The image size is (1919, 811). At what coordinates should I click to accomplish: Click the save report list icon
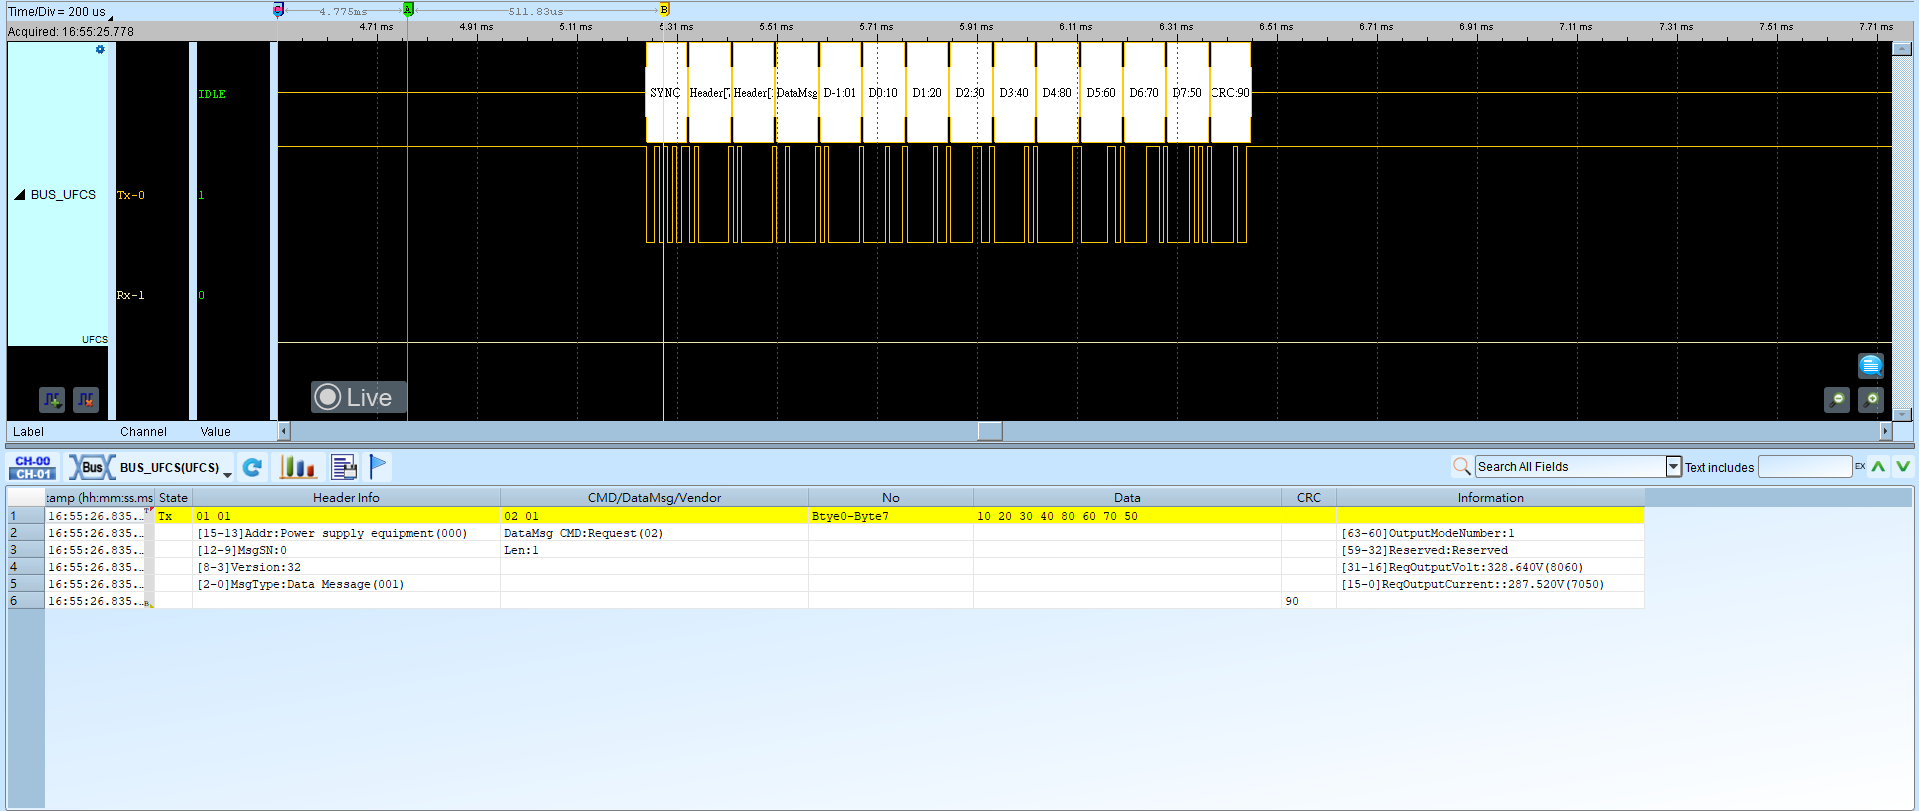[x=344, y=467]
